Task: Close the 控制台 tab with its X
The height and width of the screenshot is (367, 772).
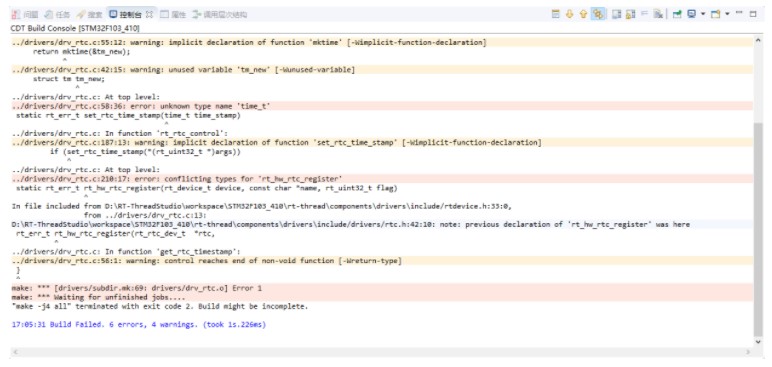Action: (x=150, y=14)
